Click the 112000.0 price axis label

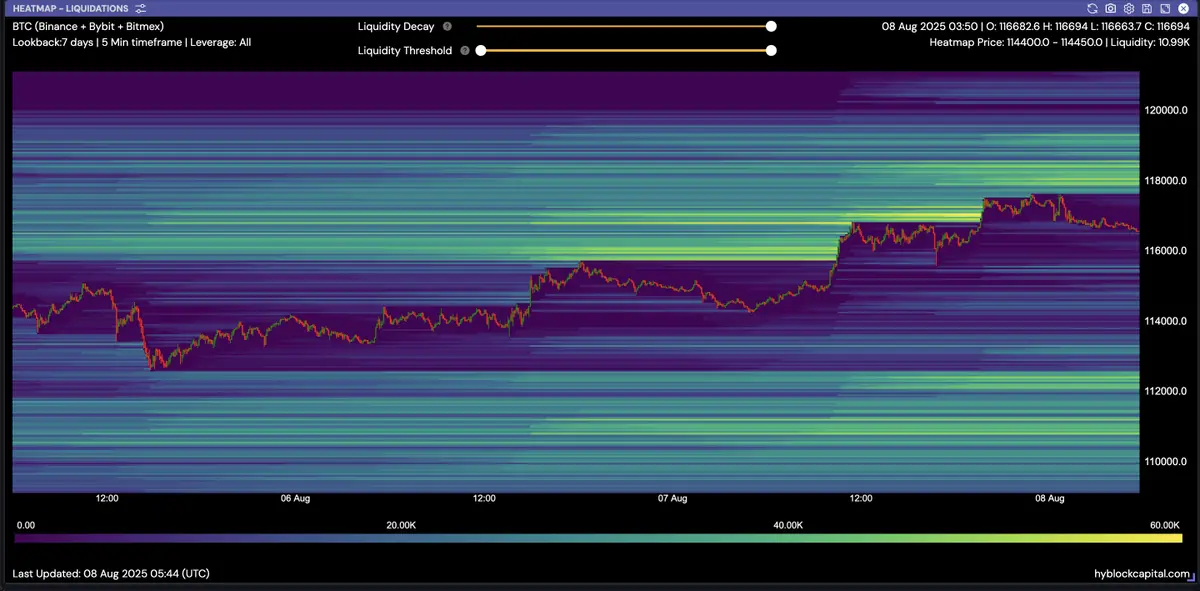pos(1165,391)
